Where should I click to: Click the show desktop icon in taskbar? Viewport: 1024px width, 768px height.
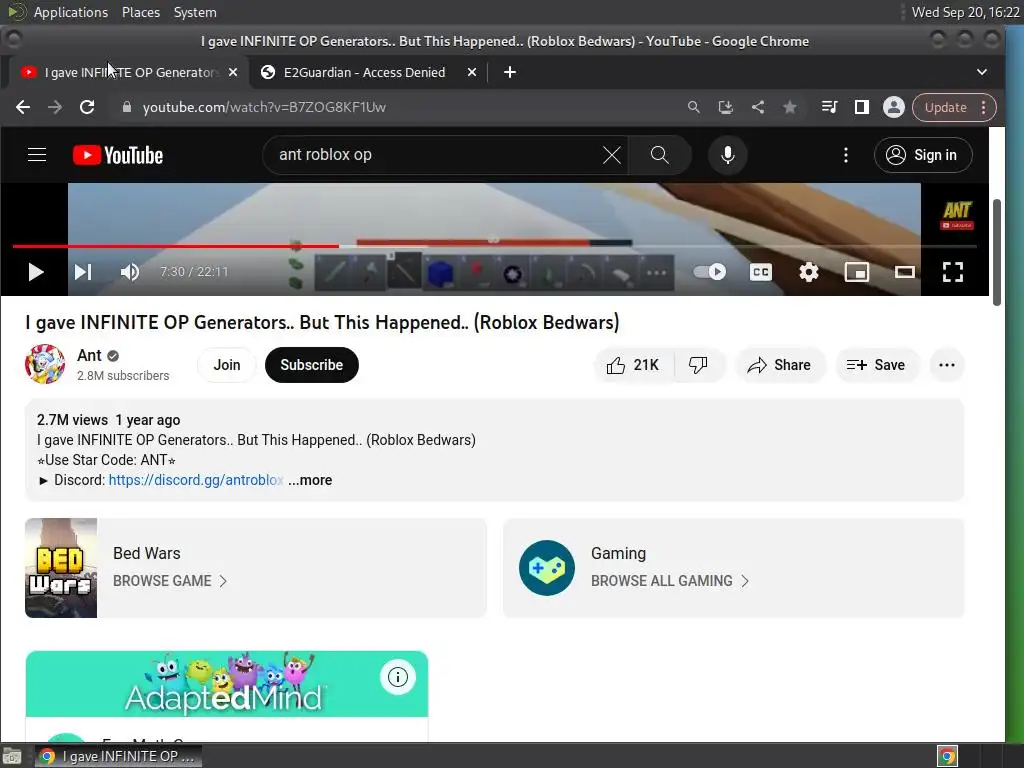[12, 756]
